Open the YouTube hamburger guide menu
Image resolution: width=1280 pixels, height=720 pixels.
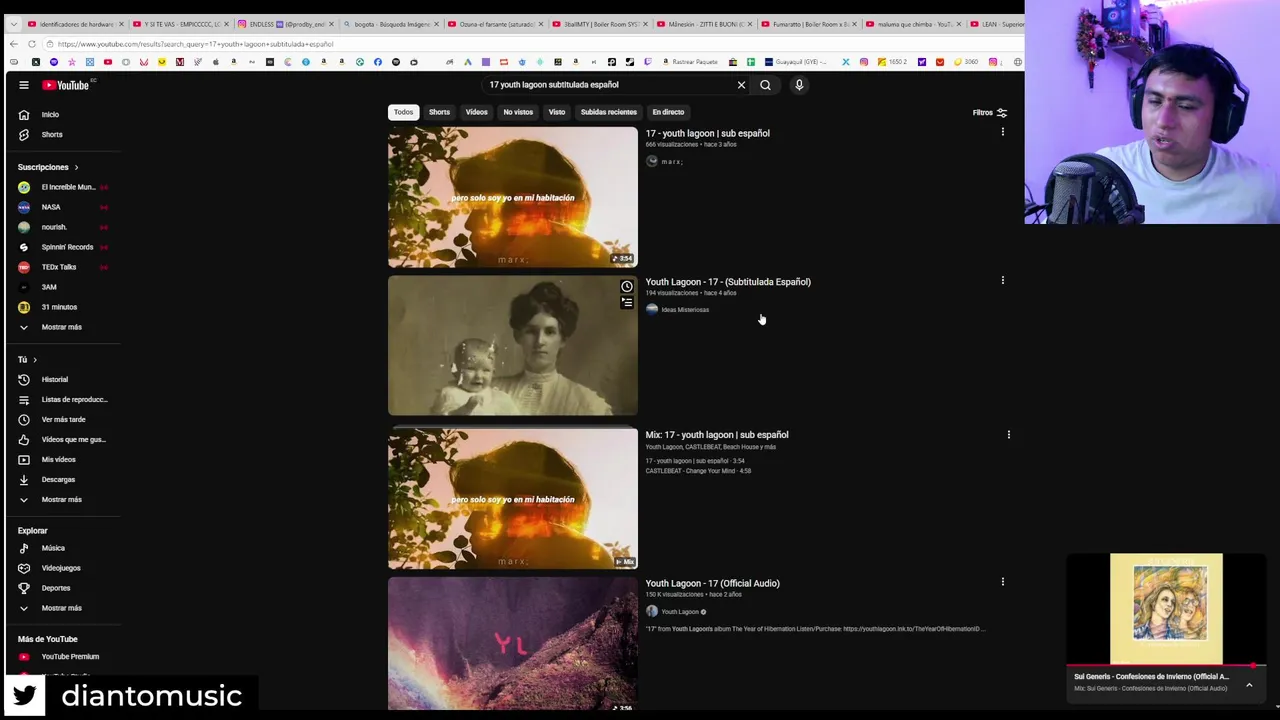[24, 85]
